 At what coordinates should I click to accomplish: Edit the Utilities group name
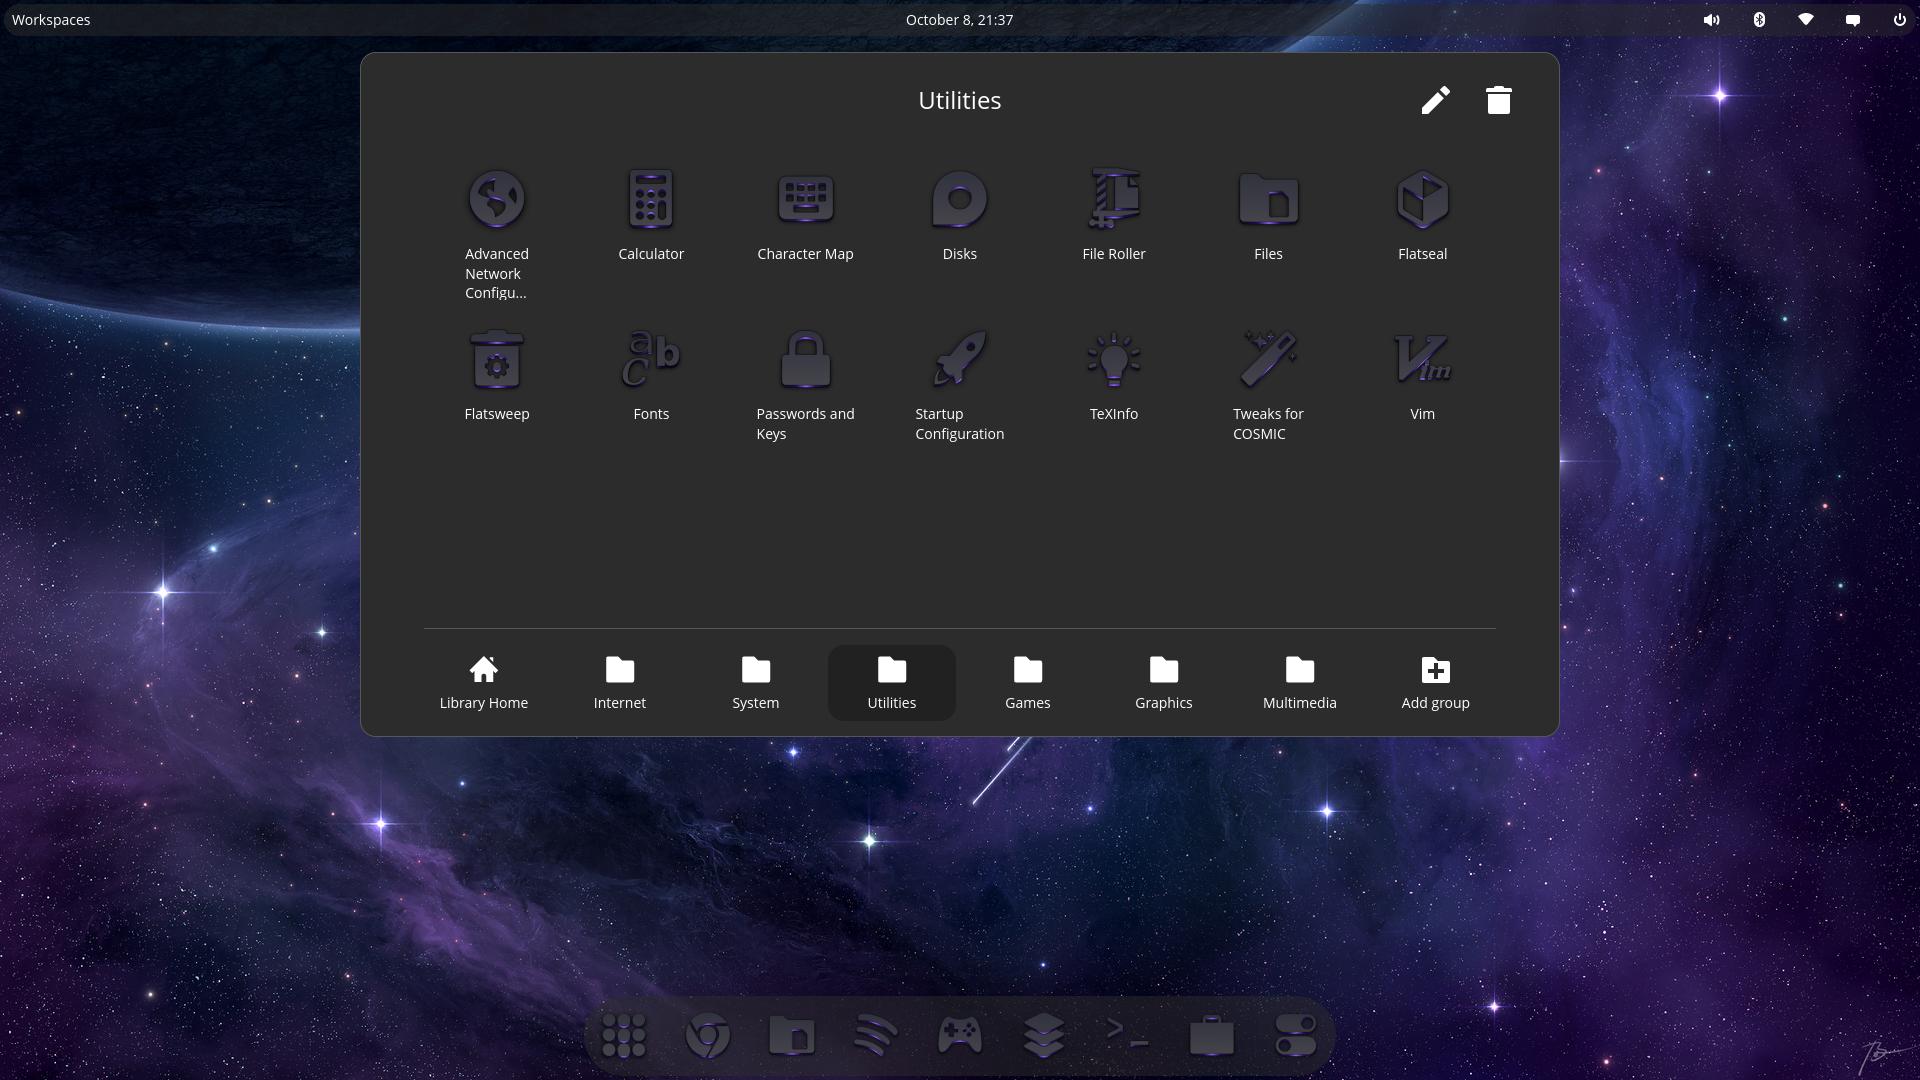(1435, 100)
